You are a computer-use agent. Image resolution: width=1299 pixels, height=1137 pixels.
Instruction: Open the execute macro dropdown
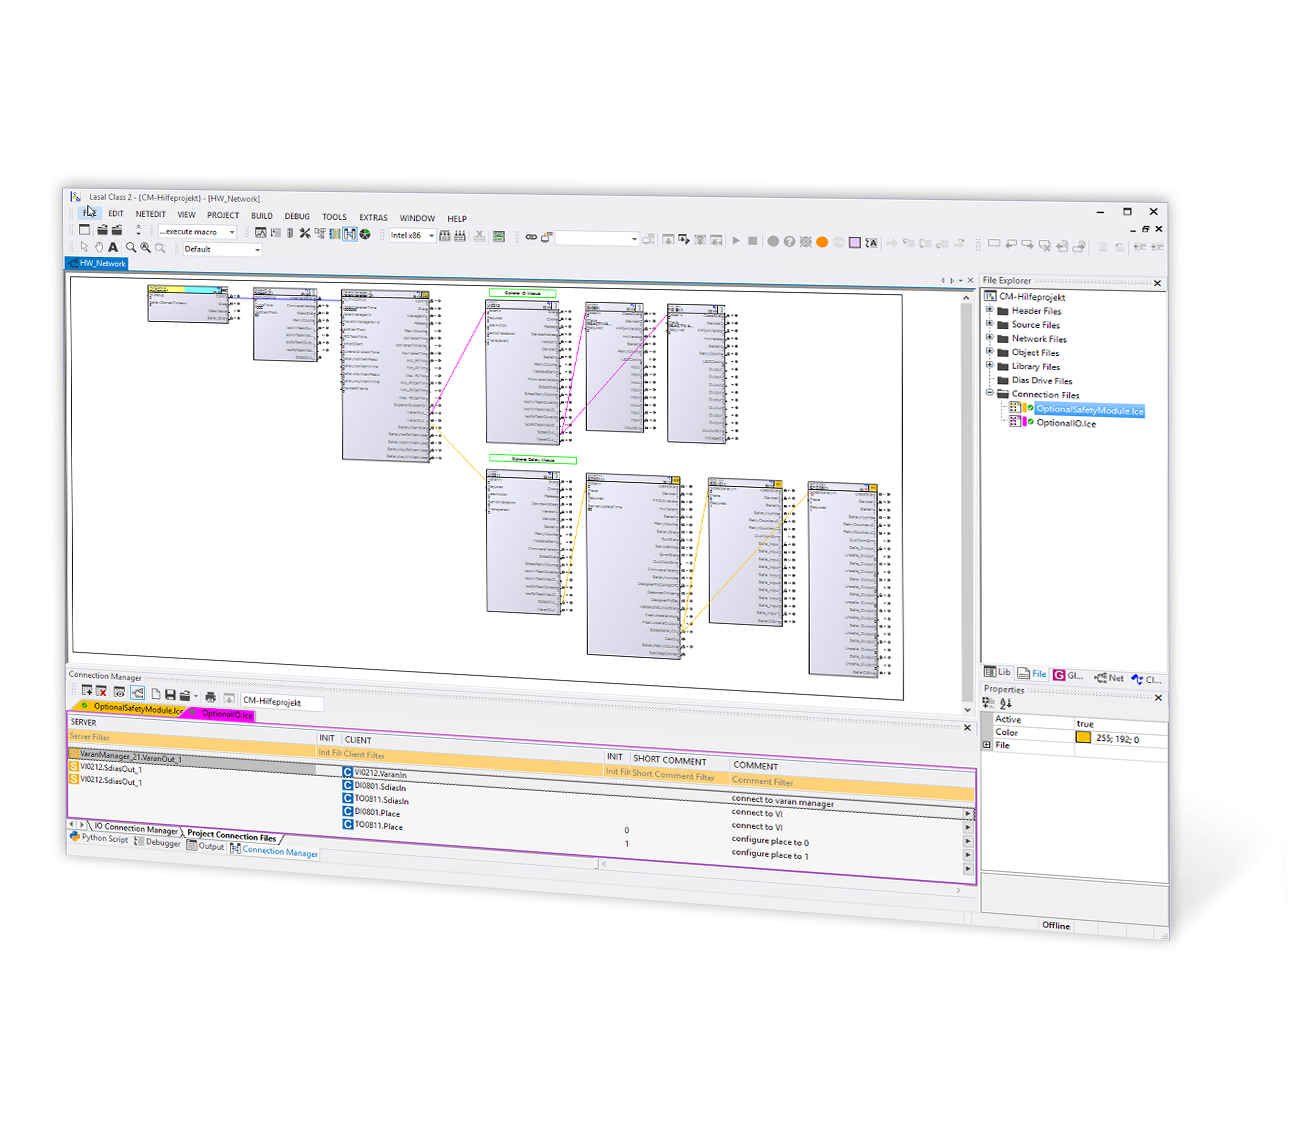[198, 232]
